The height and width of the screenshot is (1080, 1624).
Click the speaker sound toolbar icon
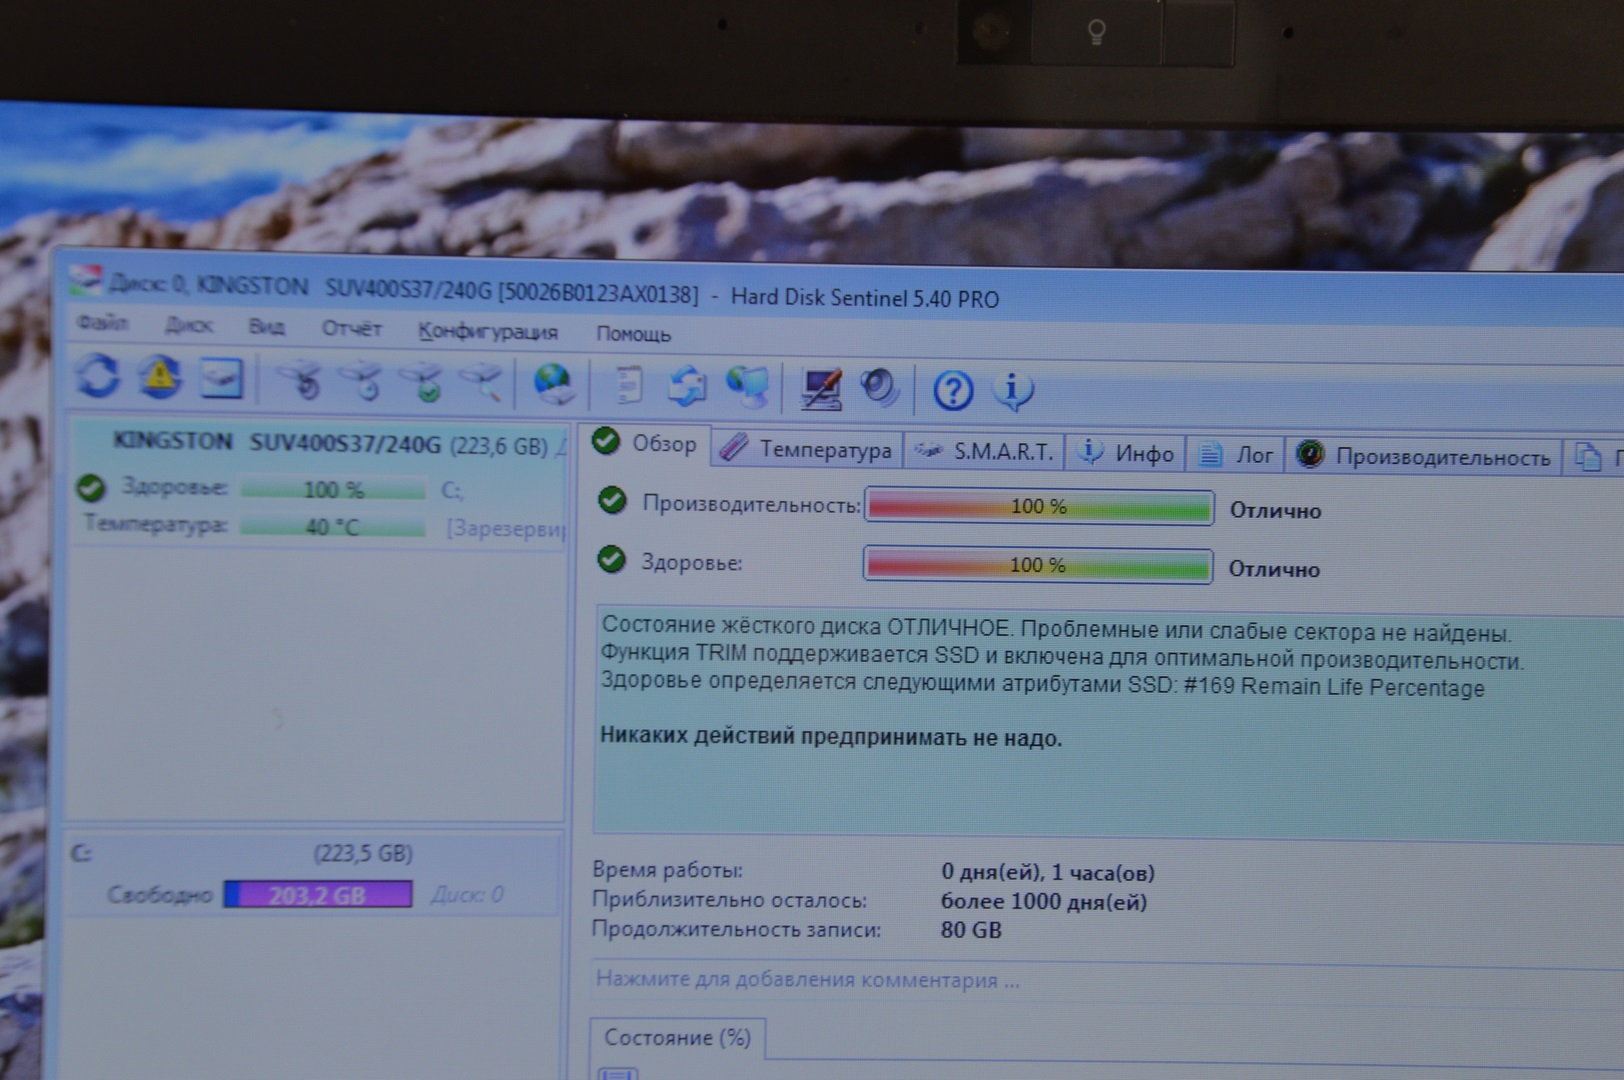point(880,389)
